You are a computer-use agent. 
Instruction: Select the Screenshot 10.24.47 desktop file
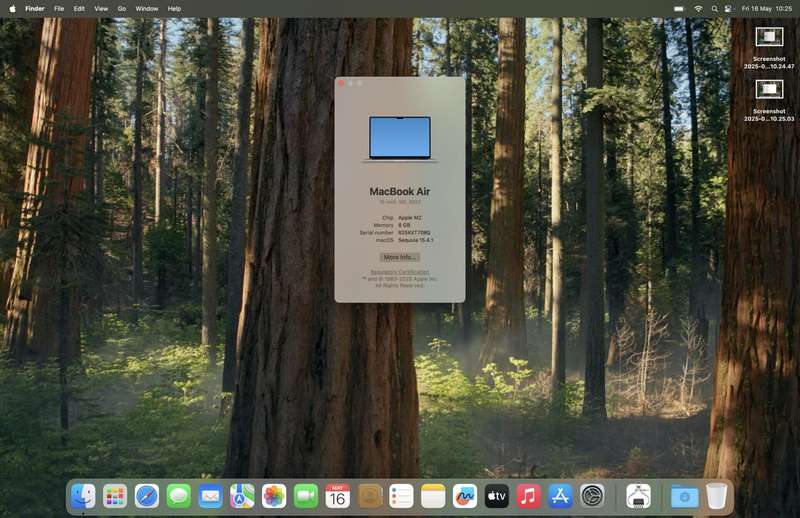click(769, 48)
